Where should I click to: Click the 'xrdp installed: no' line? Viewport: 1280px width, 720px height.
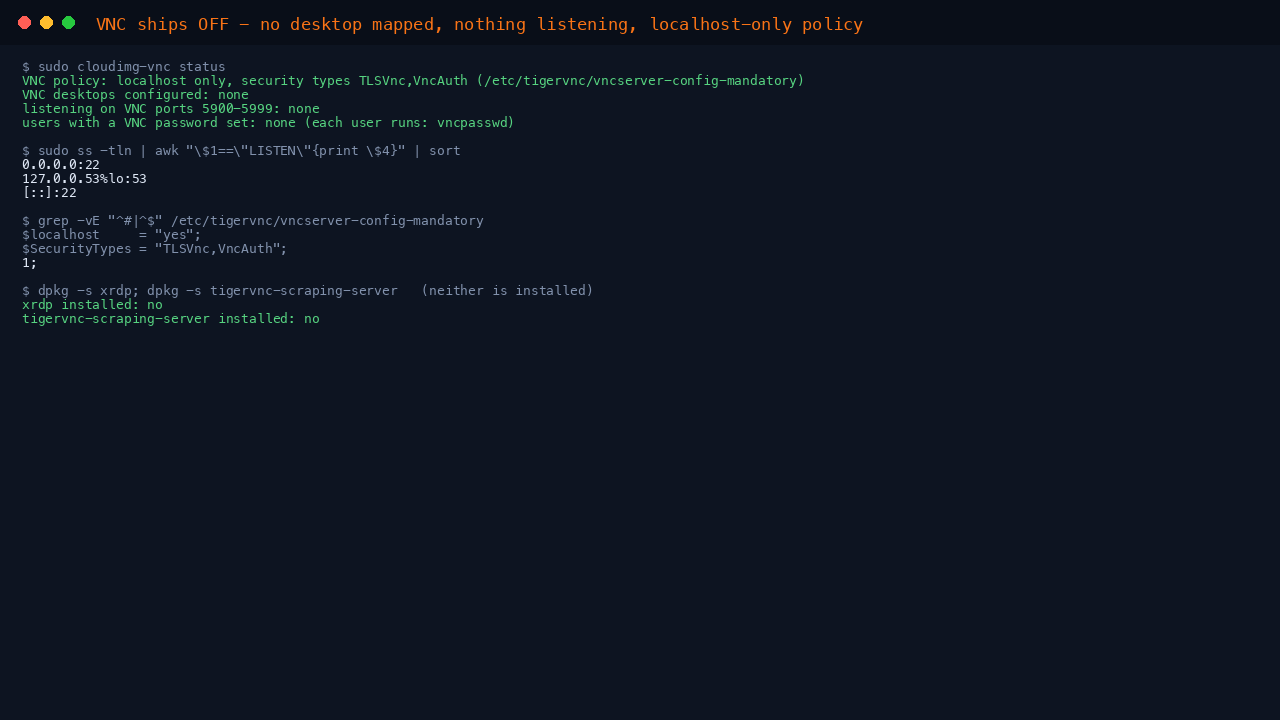click(92, 305)
